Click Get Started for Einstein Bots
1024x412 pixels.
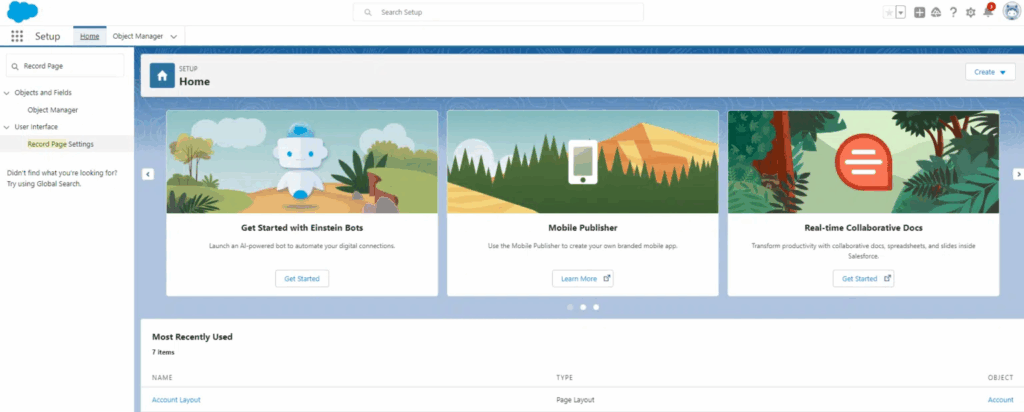coord(301,278)
